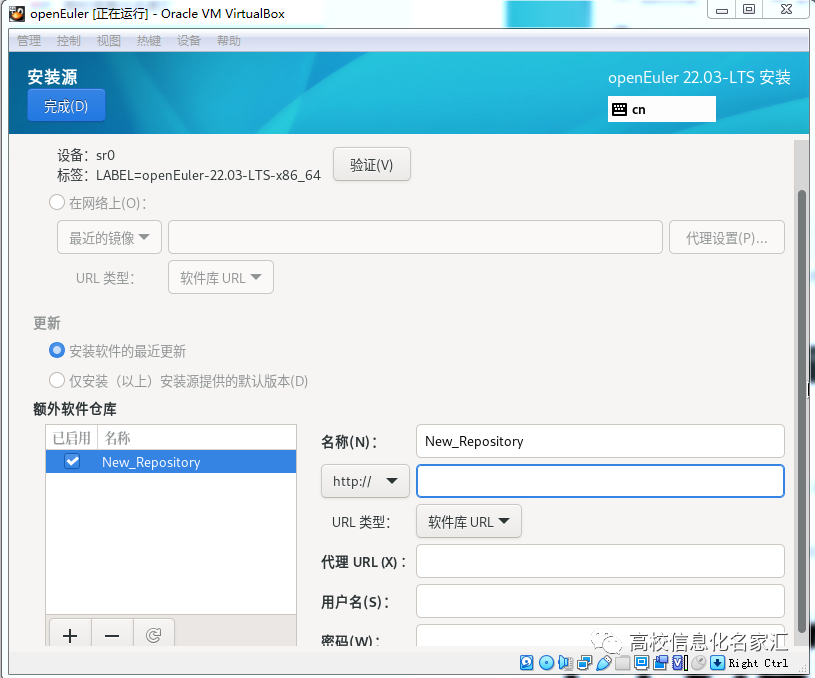Open the 最近的镜像 dropdown
The image size is (815, 678).
[x=108, y=237]
